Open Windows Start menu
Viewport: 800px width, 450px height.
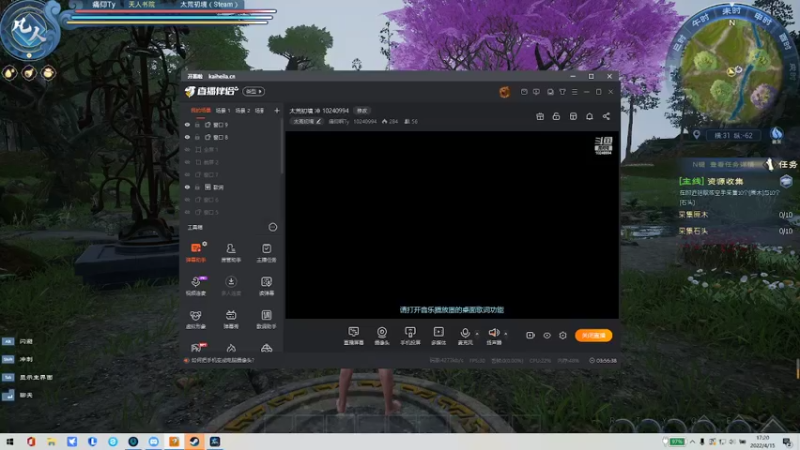pyautogui.click(x=10, y=441)
